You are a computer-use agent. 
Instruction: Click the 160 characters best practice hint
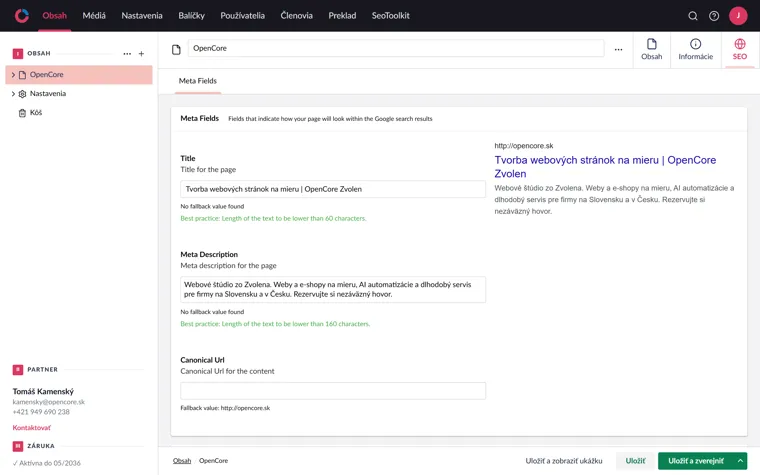click(x=275, y=324)
